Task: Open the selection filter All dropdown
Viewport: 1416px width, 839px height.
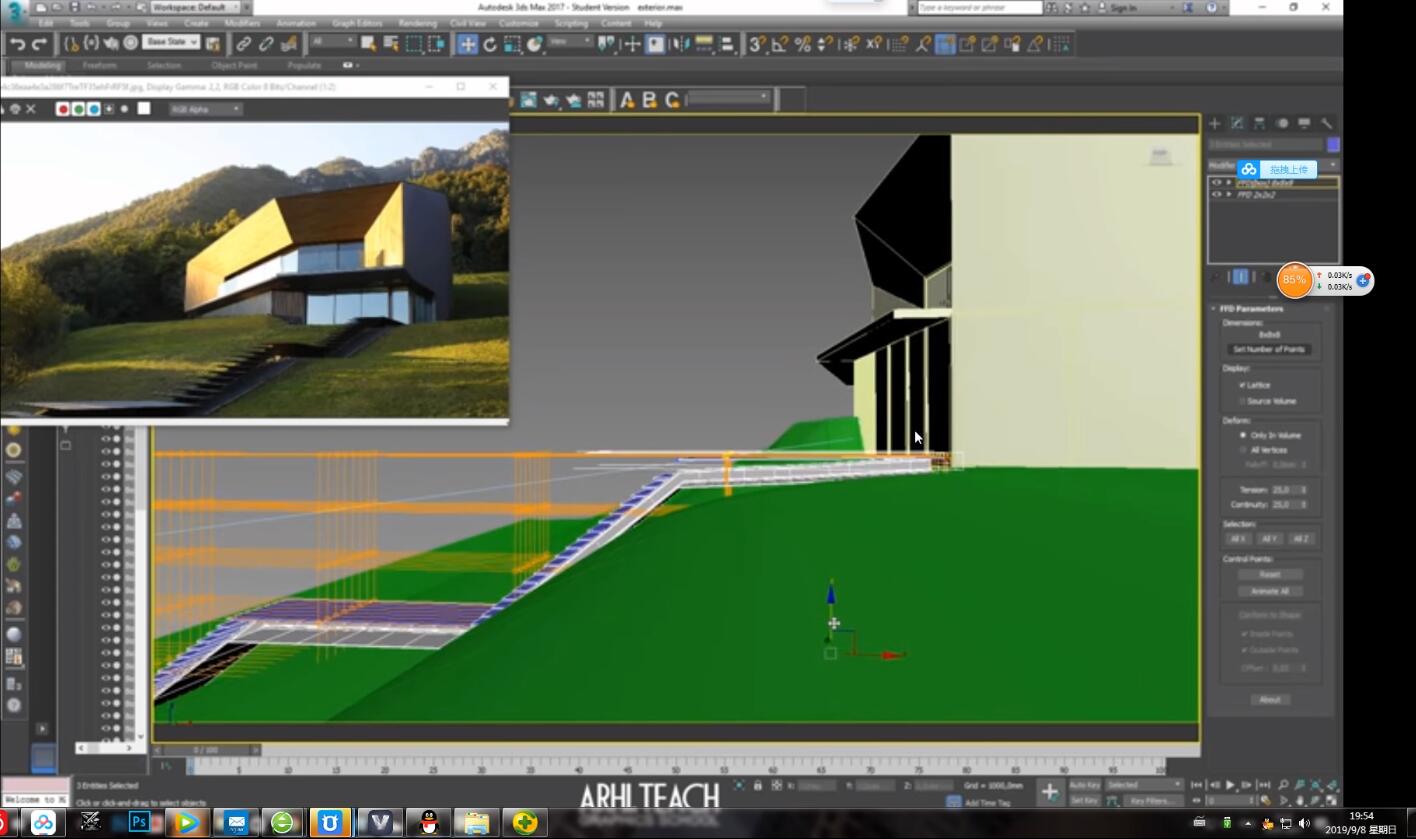Action: pyautogui.click(x=332, y=42)
